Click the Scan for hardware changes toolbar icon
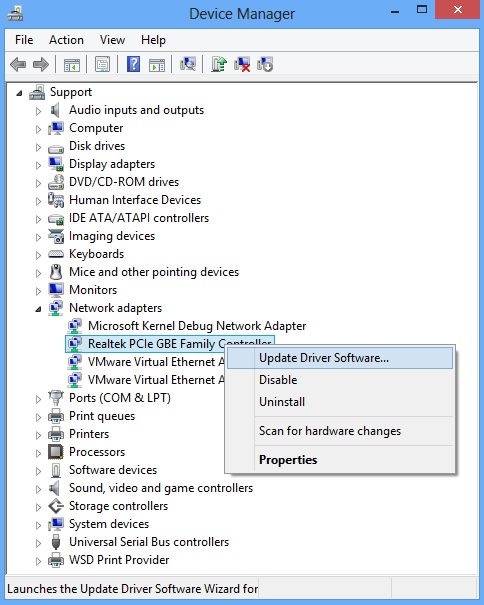The width and height of the screenshot is (484, 605). click(188, 64)
